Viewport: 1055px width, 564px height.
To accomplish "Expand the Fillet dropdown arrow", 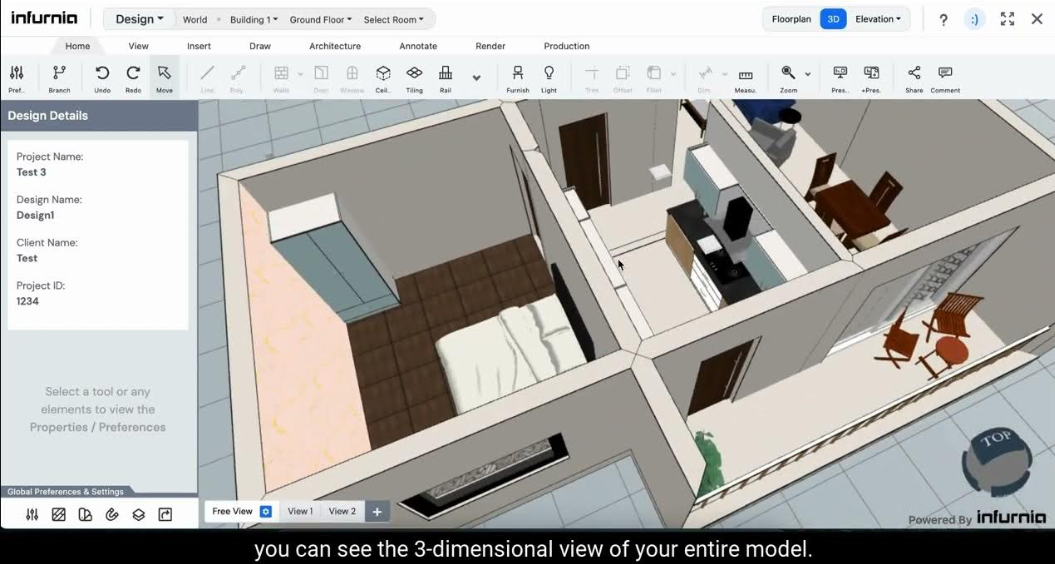I will click(x=673, y=74).
